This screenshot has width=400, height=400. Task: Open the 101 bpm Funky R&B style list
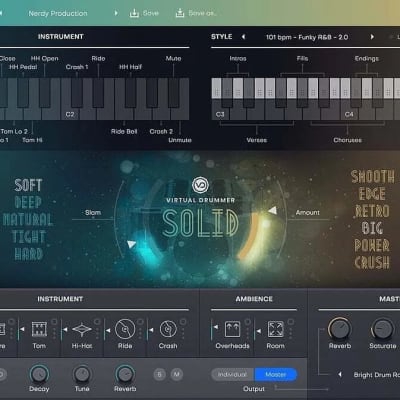coord(307,37)
